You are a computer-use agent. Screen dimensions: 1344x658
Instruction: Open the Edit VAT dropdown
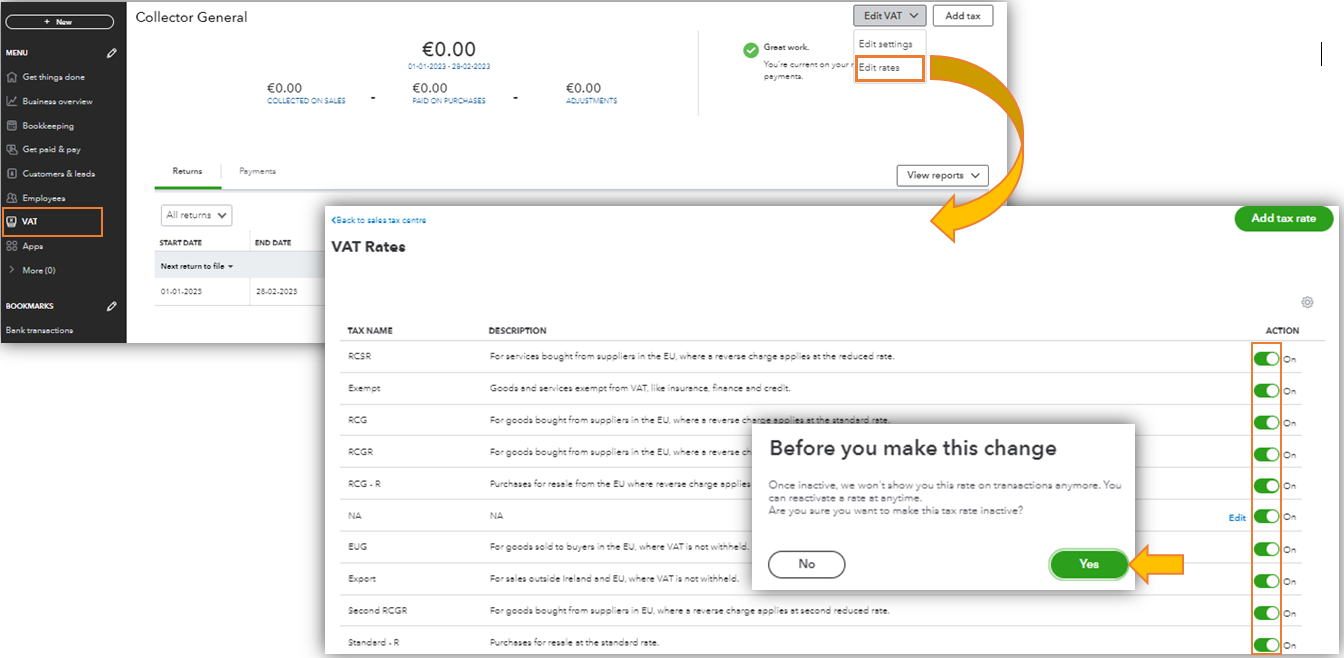(889, 15)
